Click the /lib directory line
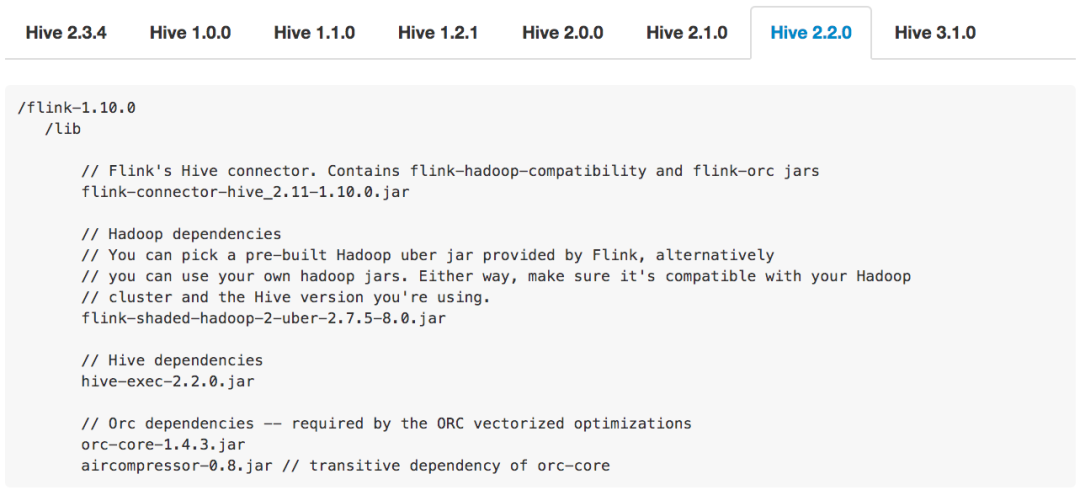Image resolution: width=1080 pixels, height=490 pixels. (x=63, y=128)
